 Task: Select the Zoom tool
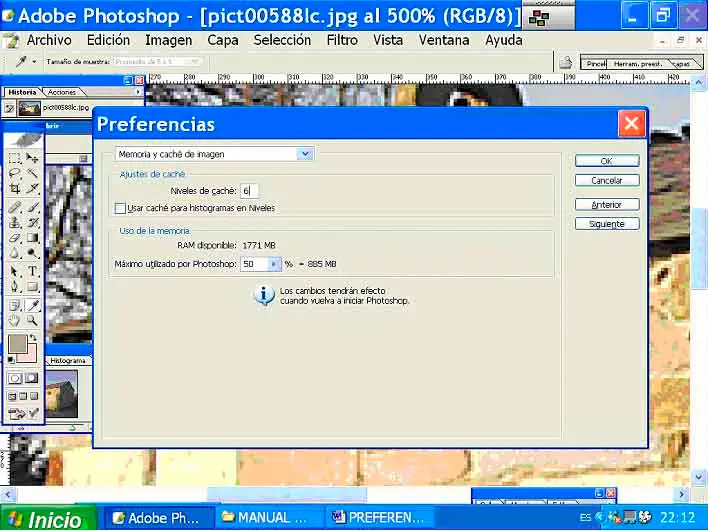(32, 321)
